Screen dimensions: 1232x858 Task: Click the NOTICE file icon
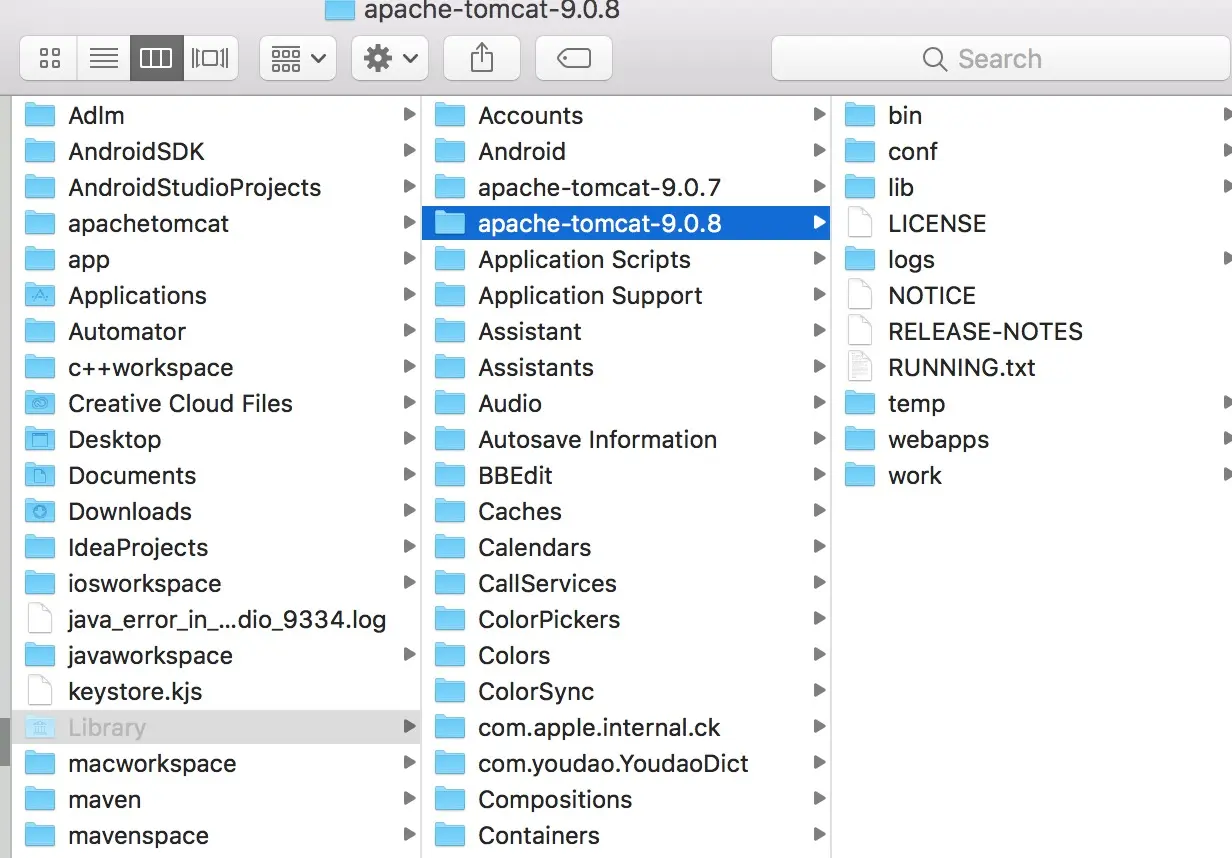click(860, 296)
